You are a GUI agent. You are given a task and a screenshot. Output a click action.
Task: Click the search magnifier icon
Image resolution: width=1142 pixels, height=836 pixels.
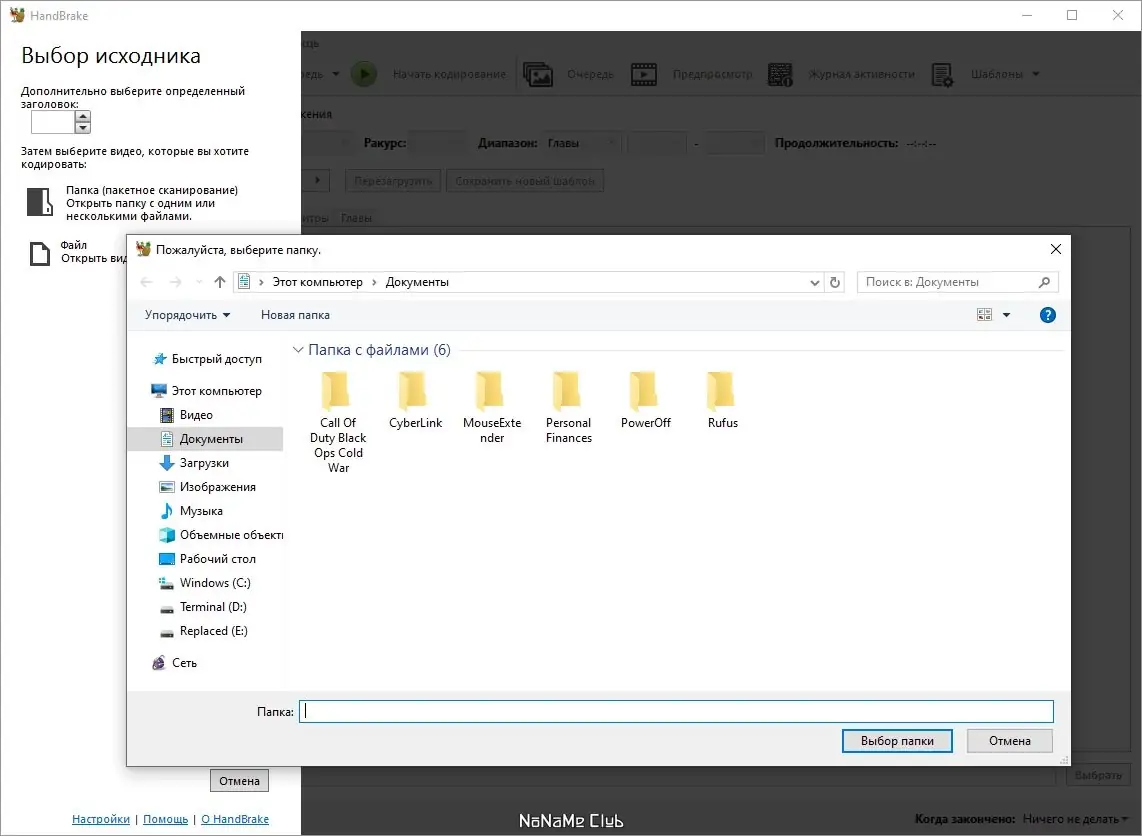coord(1044,282)
